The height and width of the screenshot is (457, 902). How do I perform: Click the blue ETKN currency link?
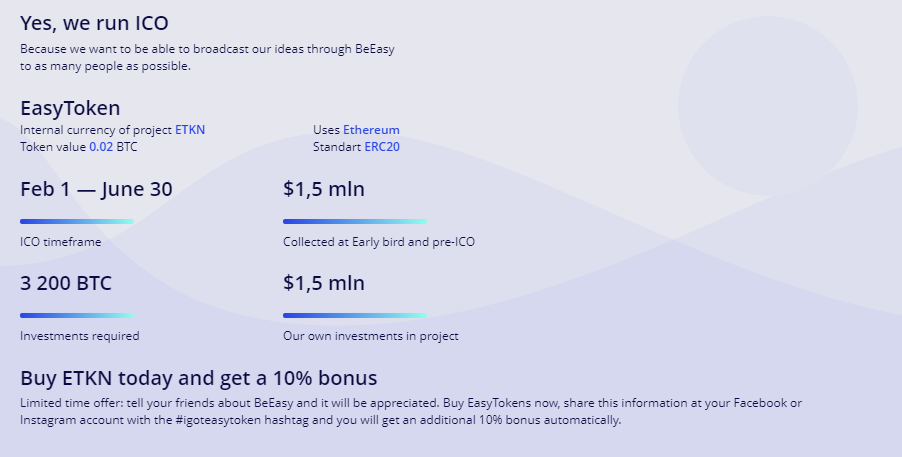pyautogui.click(x=190, y=130)
